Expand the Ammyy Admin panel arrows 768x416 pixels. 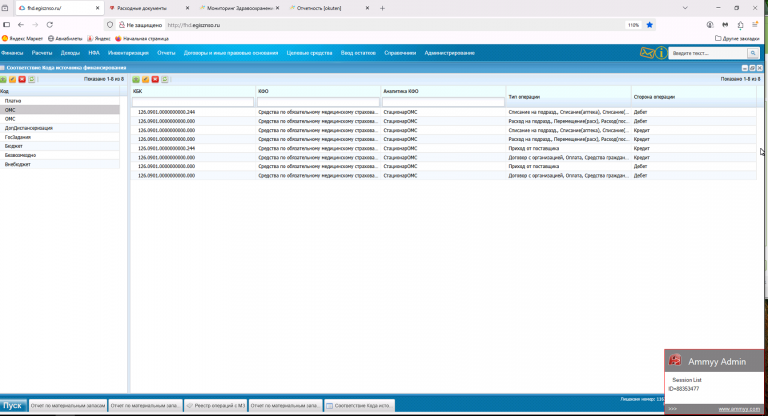[672, 409]
